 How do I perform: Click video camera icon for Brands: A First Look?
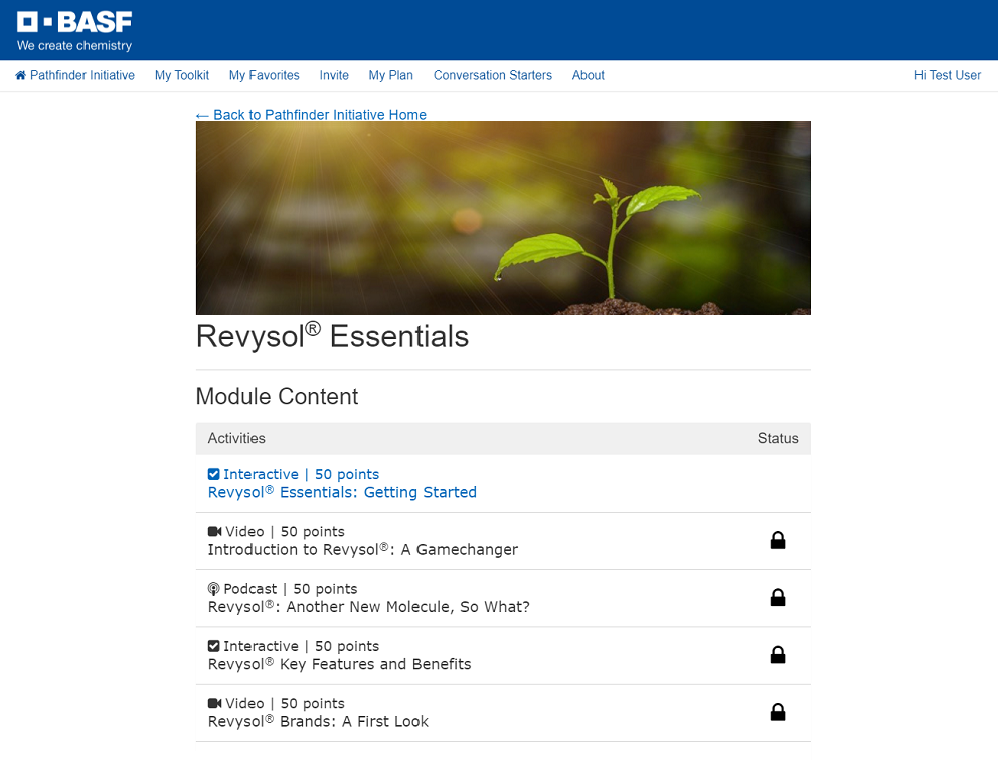coord(214,703)
